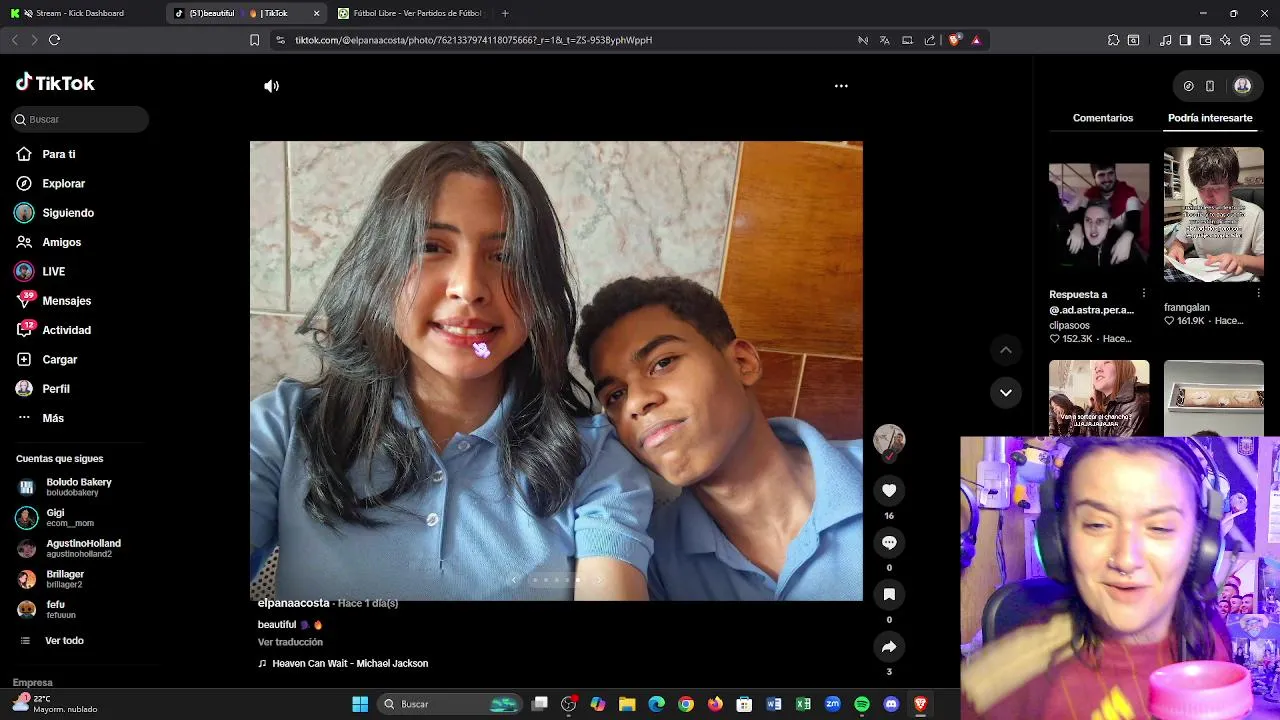Share the post using the arrow icon
This screenshot has width=1280, height=720.
(x=889, y=646)
